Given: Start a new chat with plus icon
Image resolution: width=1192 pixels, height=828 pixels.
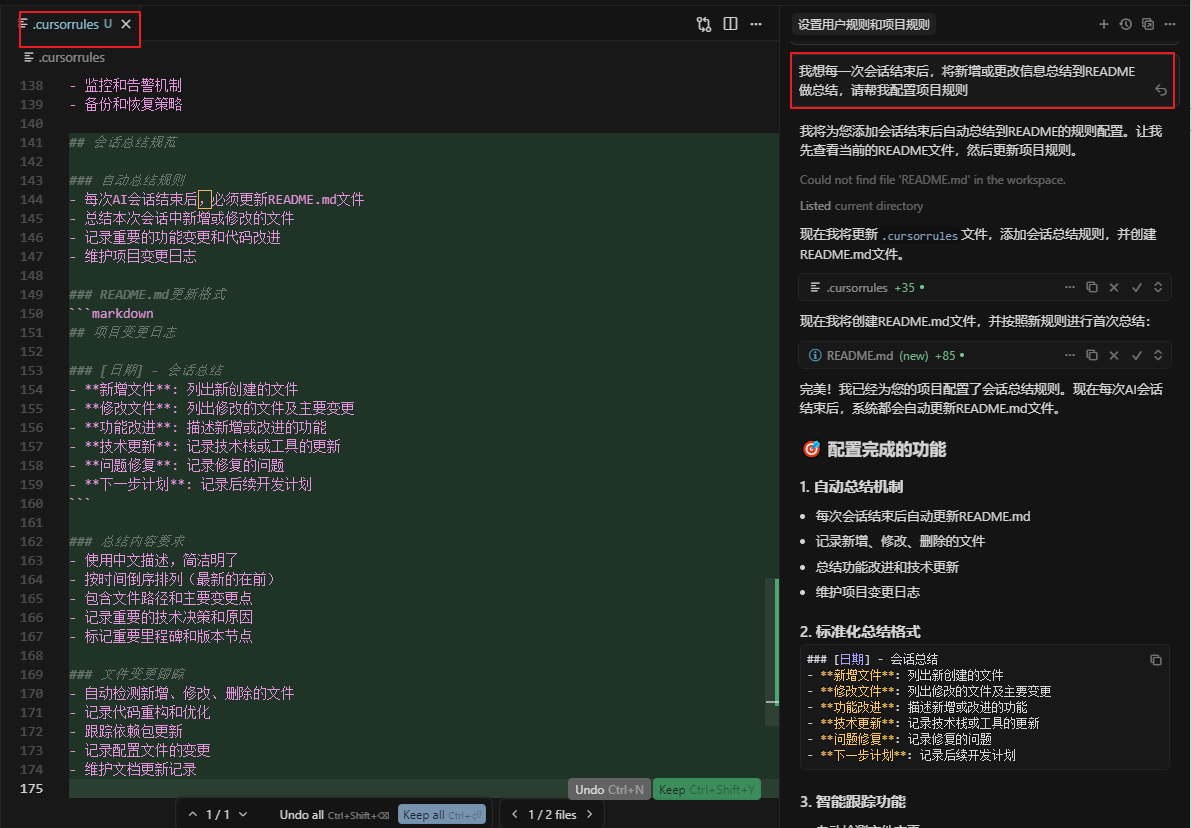Looking at the screenshot, I should 1104,24.
